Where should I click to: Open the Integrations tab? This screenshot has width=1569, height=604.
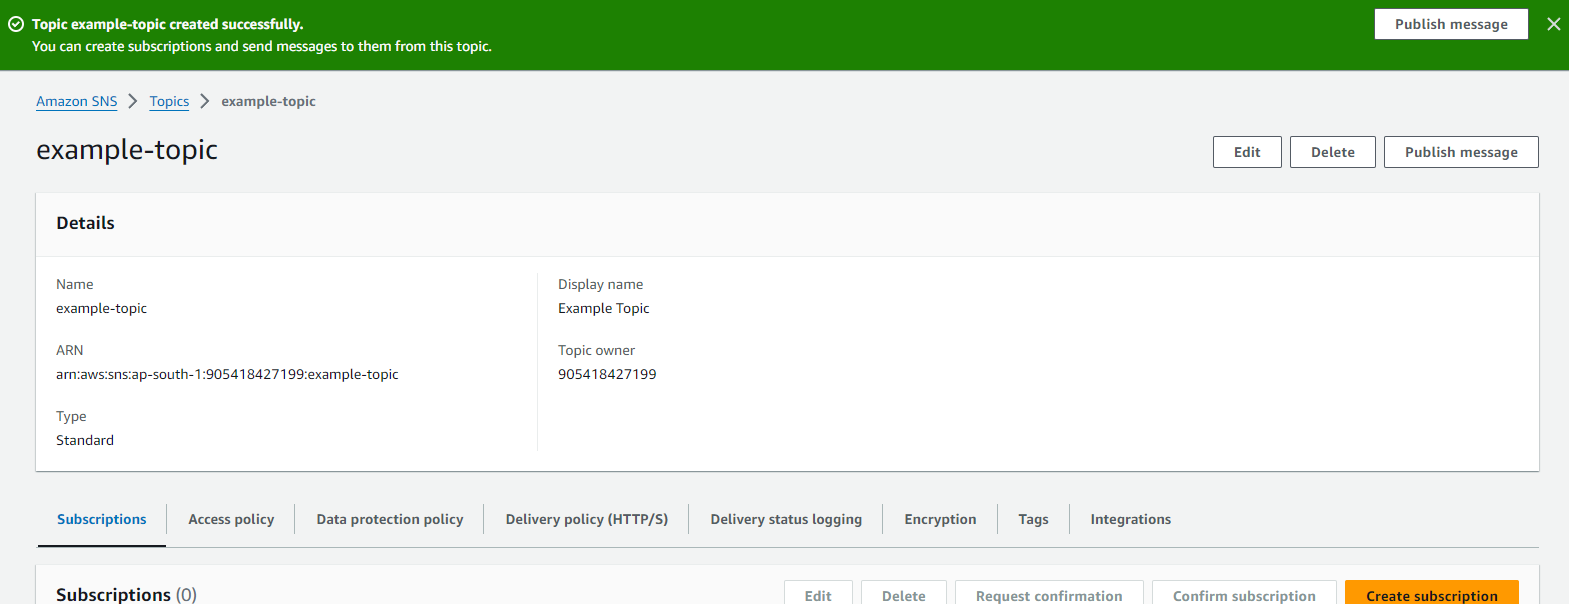click(x=1130, y=519)
